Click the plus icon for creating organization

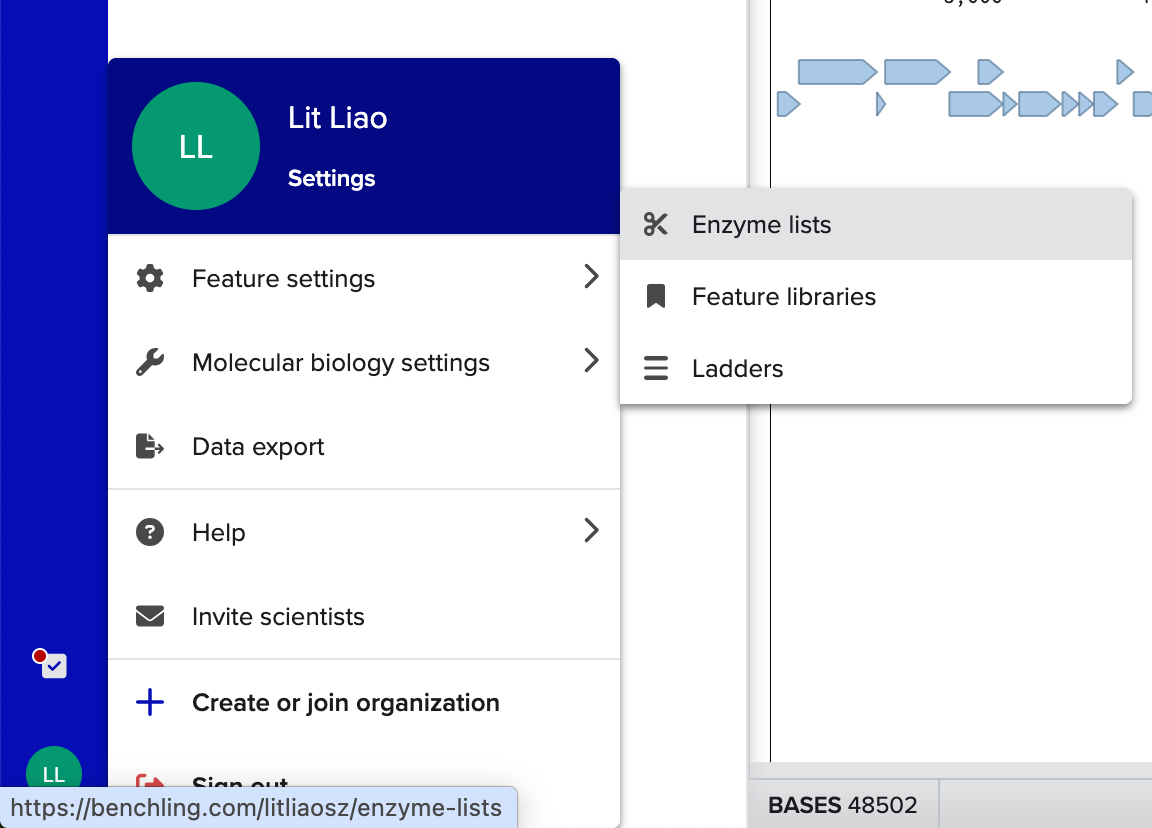[x=150, y=703]
